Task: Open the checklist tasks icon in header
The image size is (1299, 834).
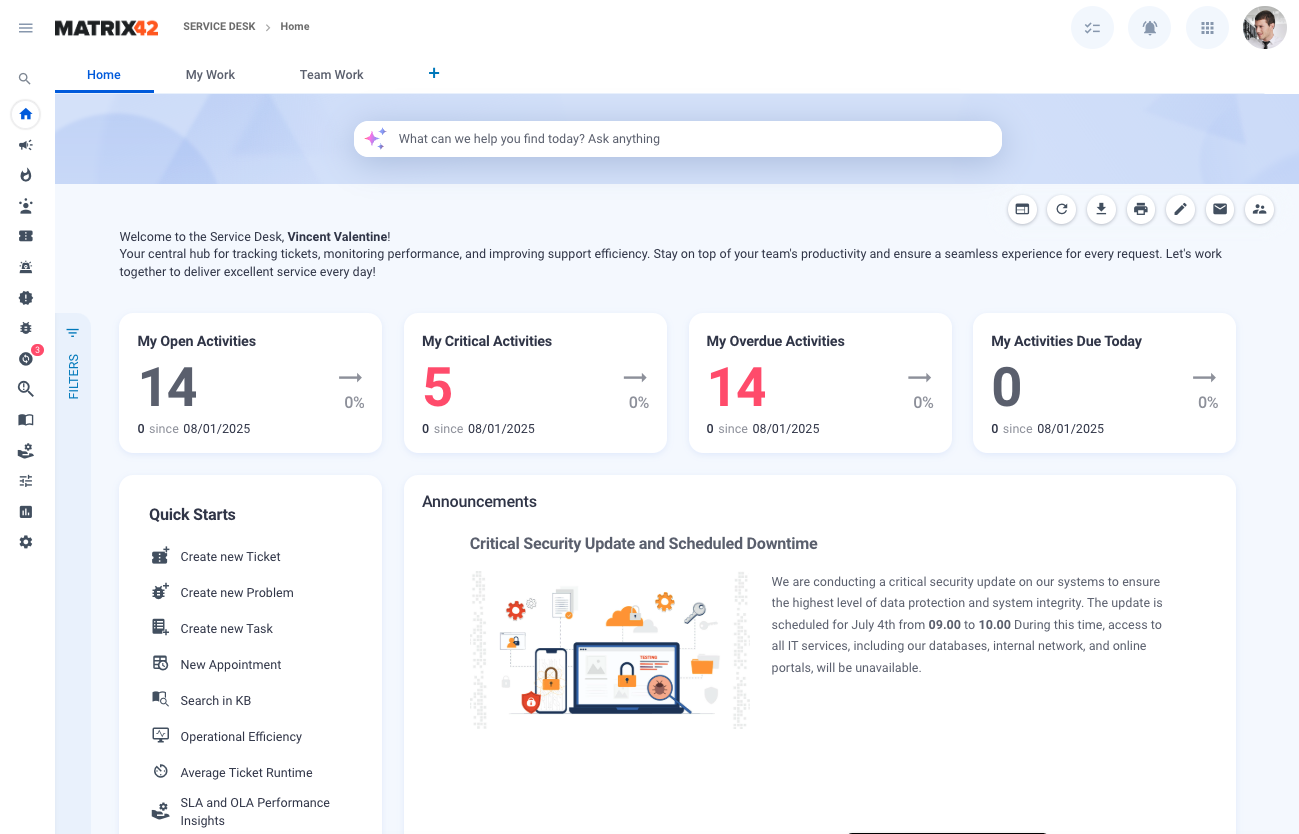Action: click(1092, 28)
